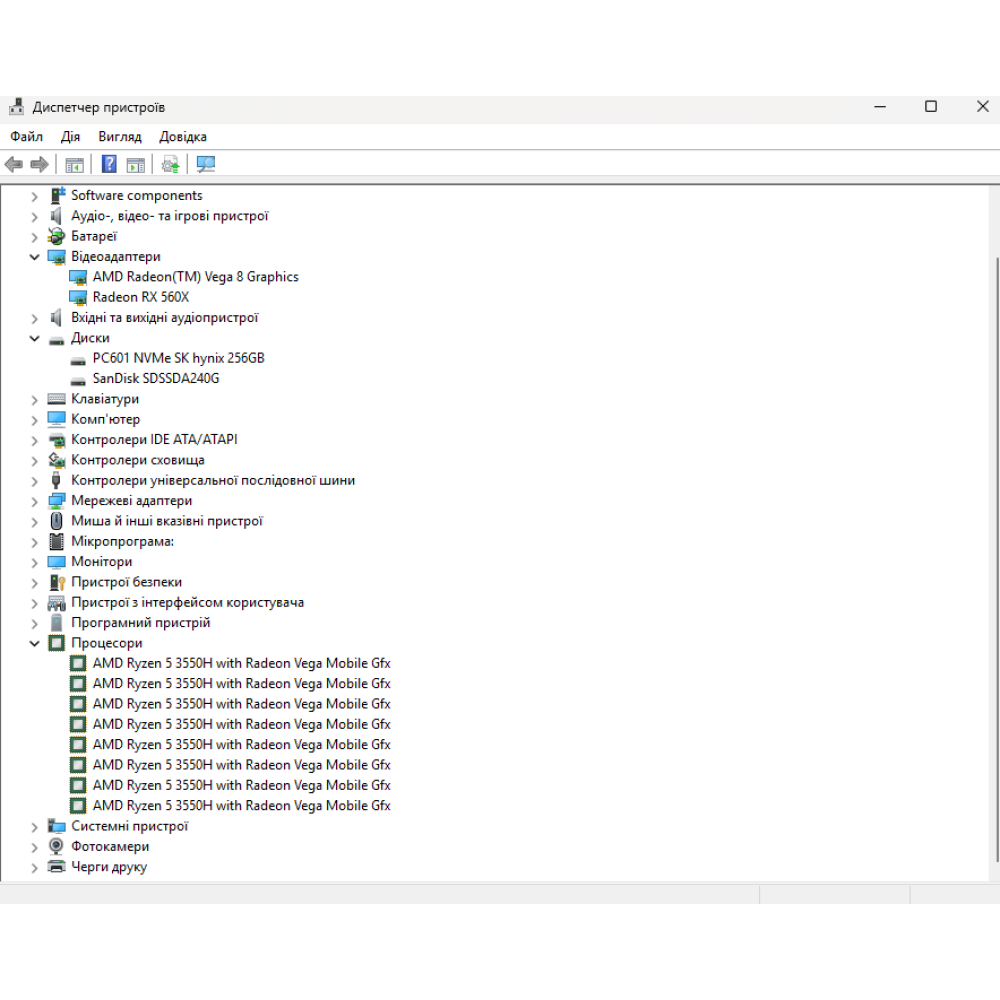Click the Back arrow toolbar icon

pyautogui.click(x=14, y=164)
